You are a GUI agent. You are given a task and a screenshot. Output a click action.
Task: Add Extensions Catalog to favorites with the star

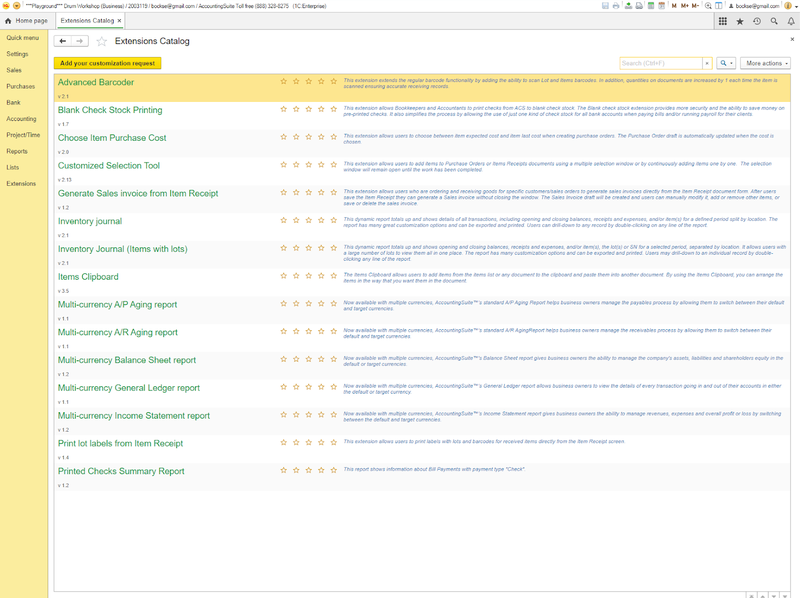tap(102, 41)
